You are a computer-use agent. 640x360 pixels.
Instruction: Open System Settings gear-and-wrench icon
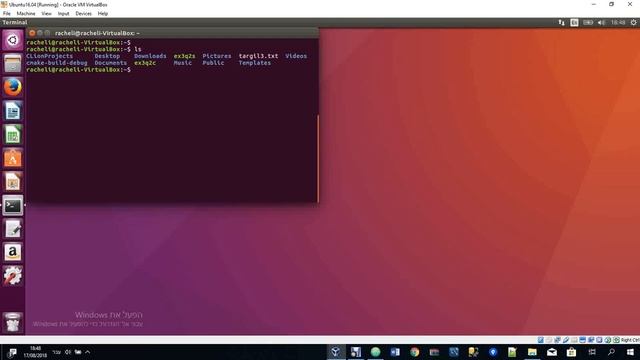[13, 276]
